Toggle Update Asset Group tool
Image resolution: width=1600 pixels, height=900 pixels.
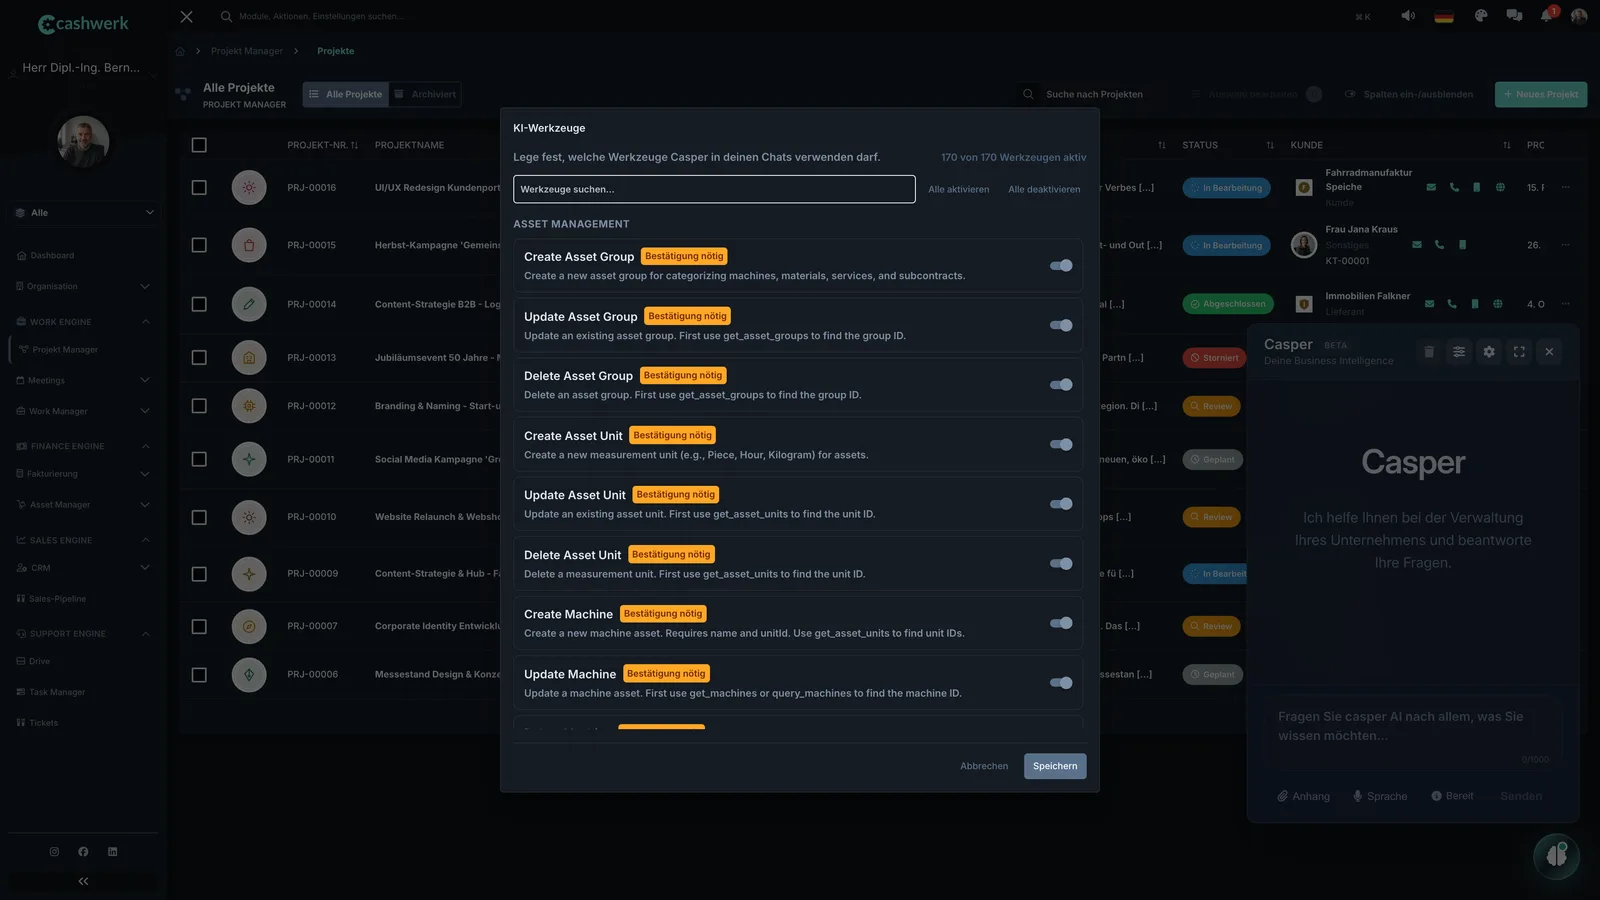click(1061, 325)
